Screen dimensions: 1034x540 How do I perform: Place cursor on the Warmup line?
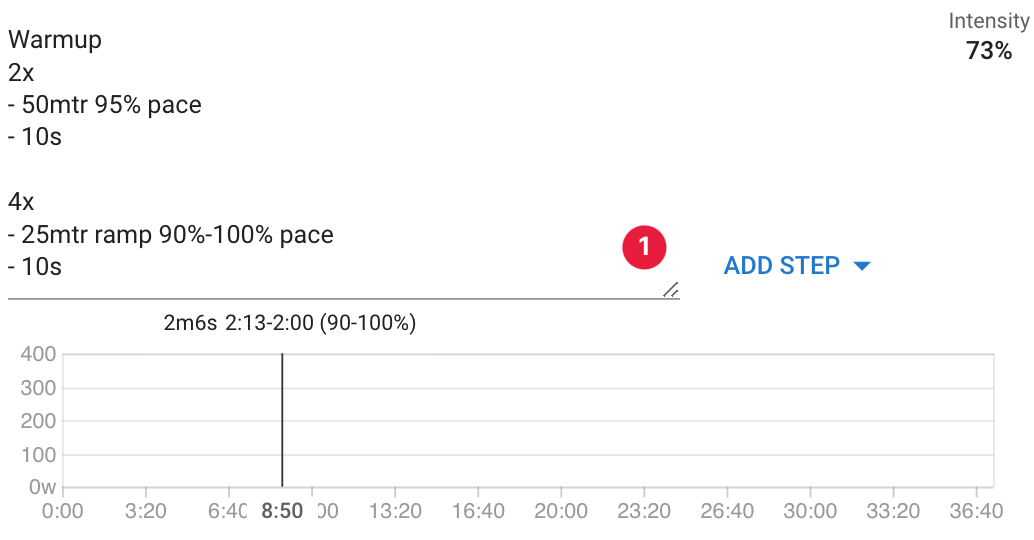(x=55, y=40)
